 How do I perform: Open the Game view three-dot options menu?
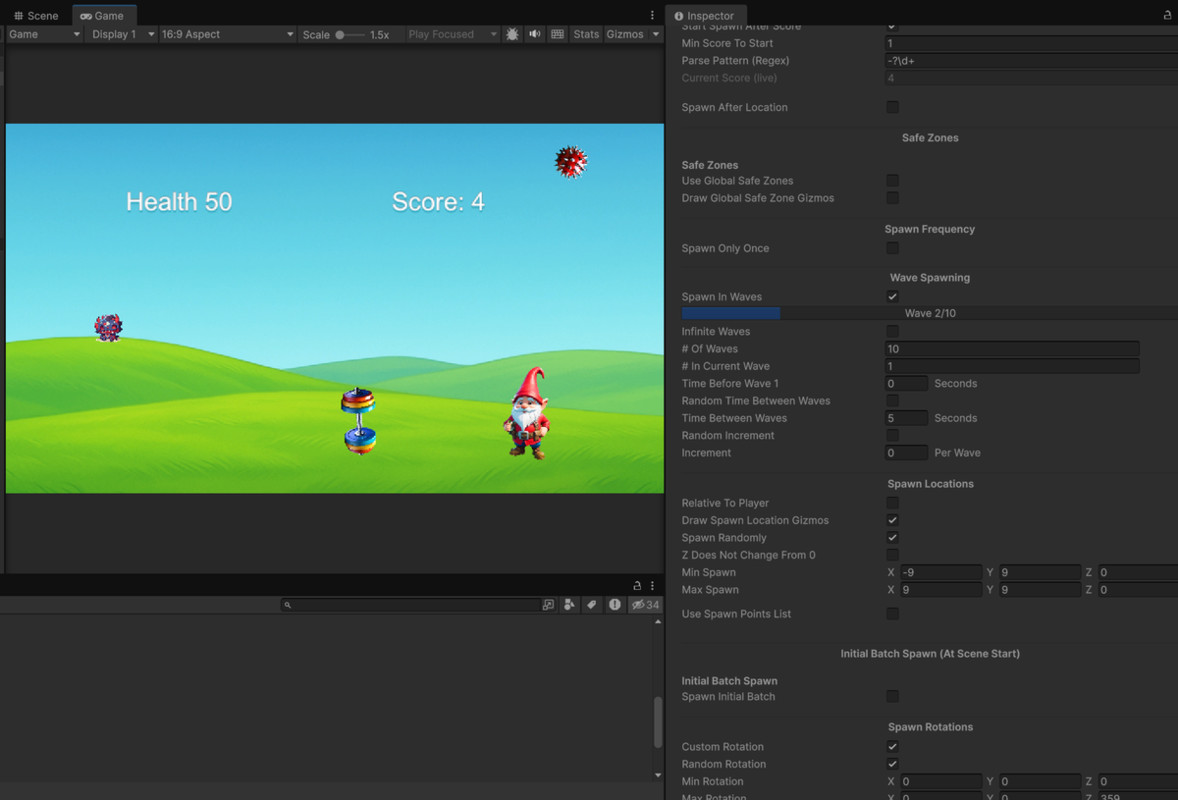coord(652,16)
